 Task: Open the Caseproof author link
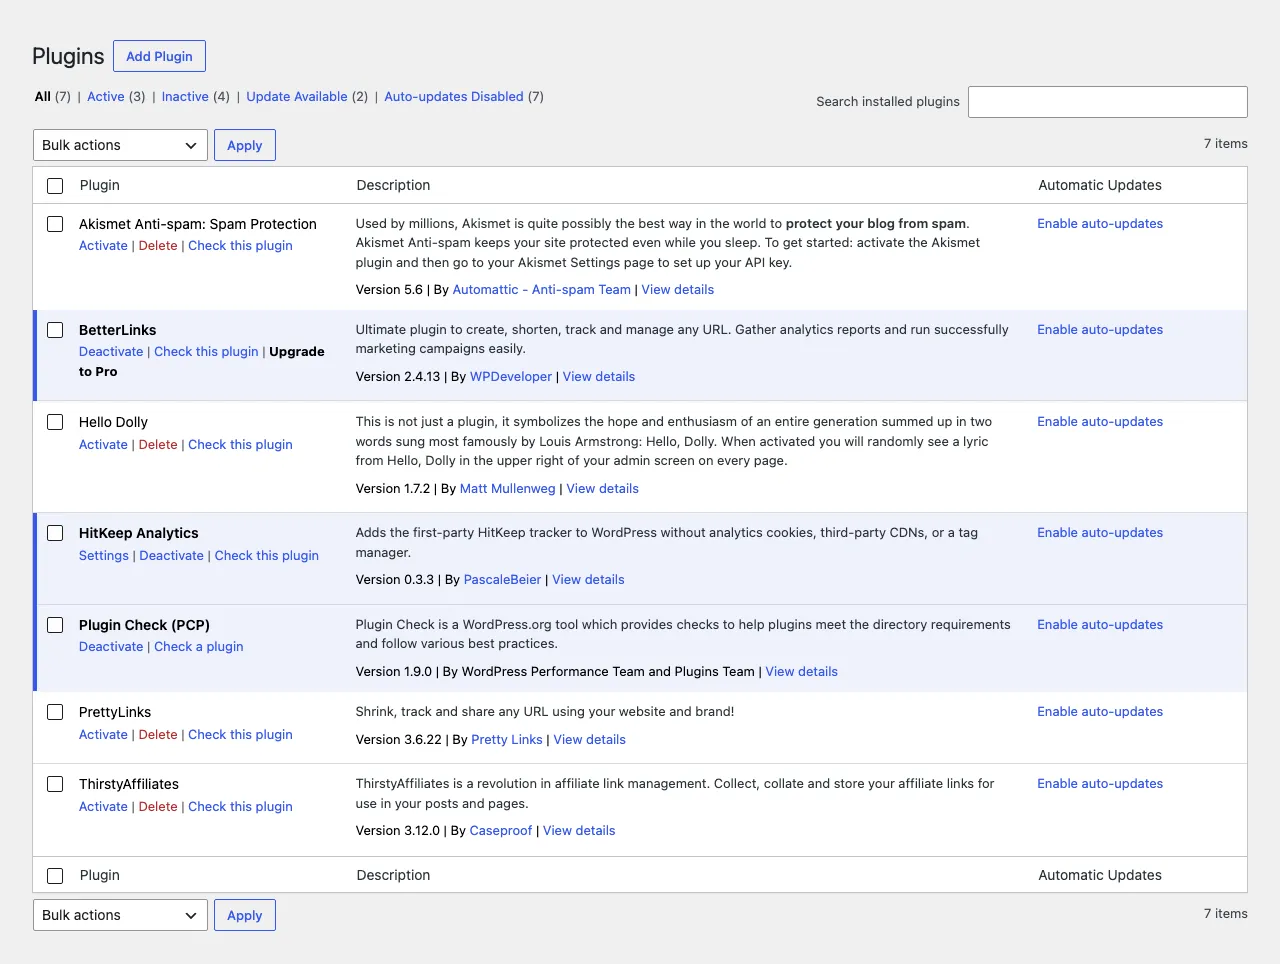pyautogui.click(x=501, y=831)
